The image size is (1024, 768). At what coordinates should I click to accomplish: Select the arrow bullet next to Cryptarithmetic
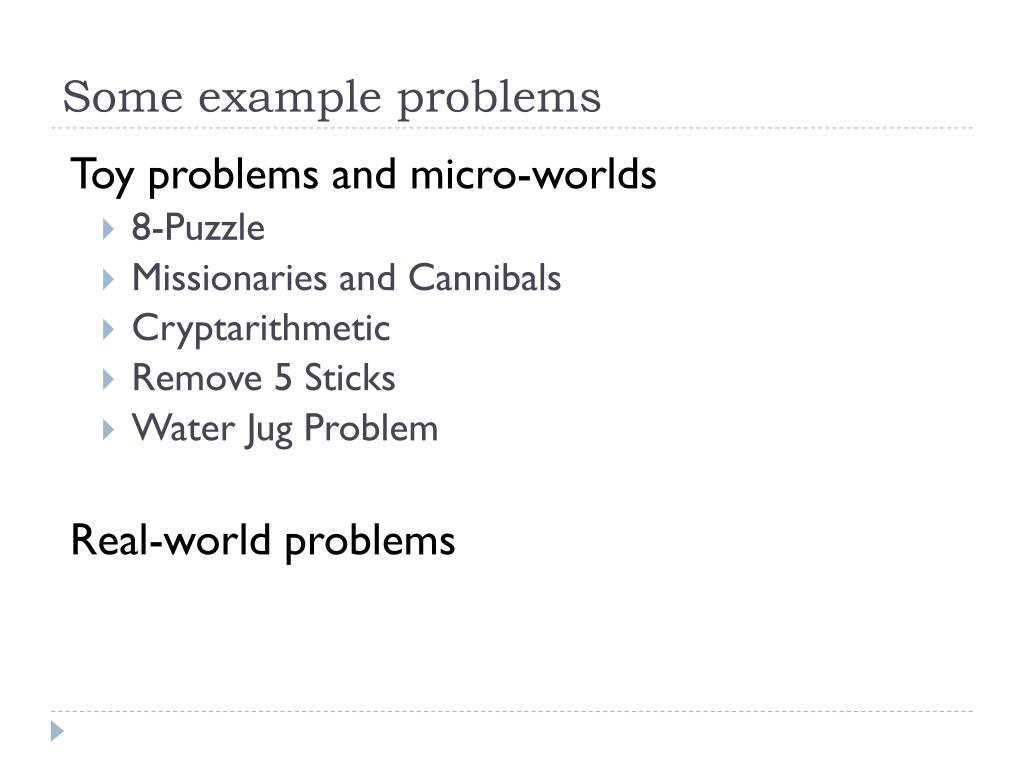click(109, 329)
